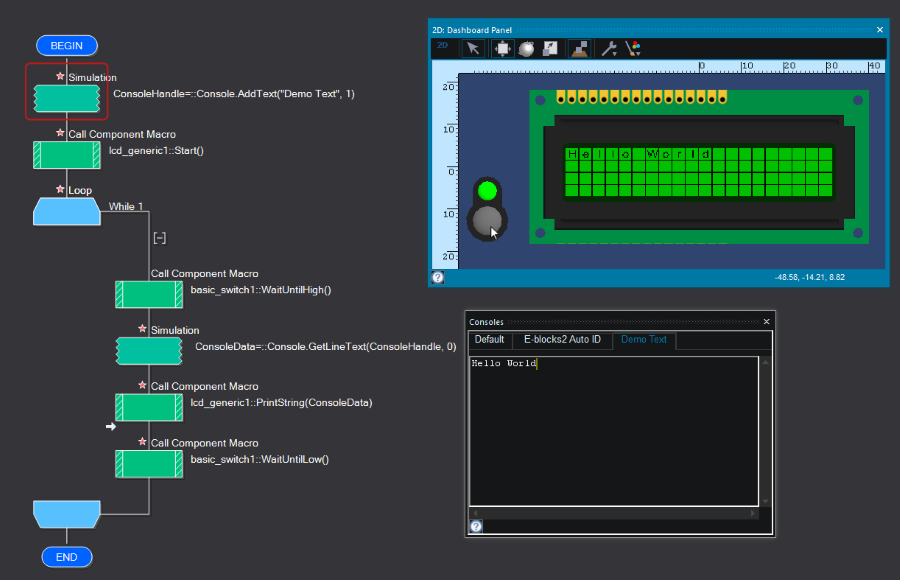900x580 pixels.
Task: Switch to the Demo Text console tab
Action: click(x=644, y=340)
